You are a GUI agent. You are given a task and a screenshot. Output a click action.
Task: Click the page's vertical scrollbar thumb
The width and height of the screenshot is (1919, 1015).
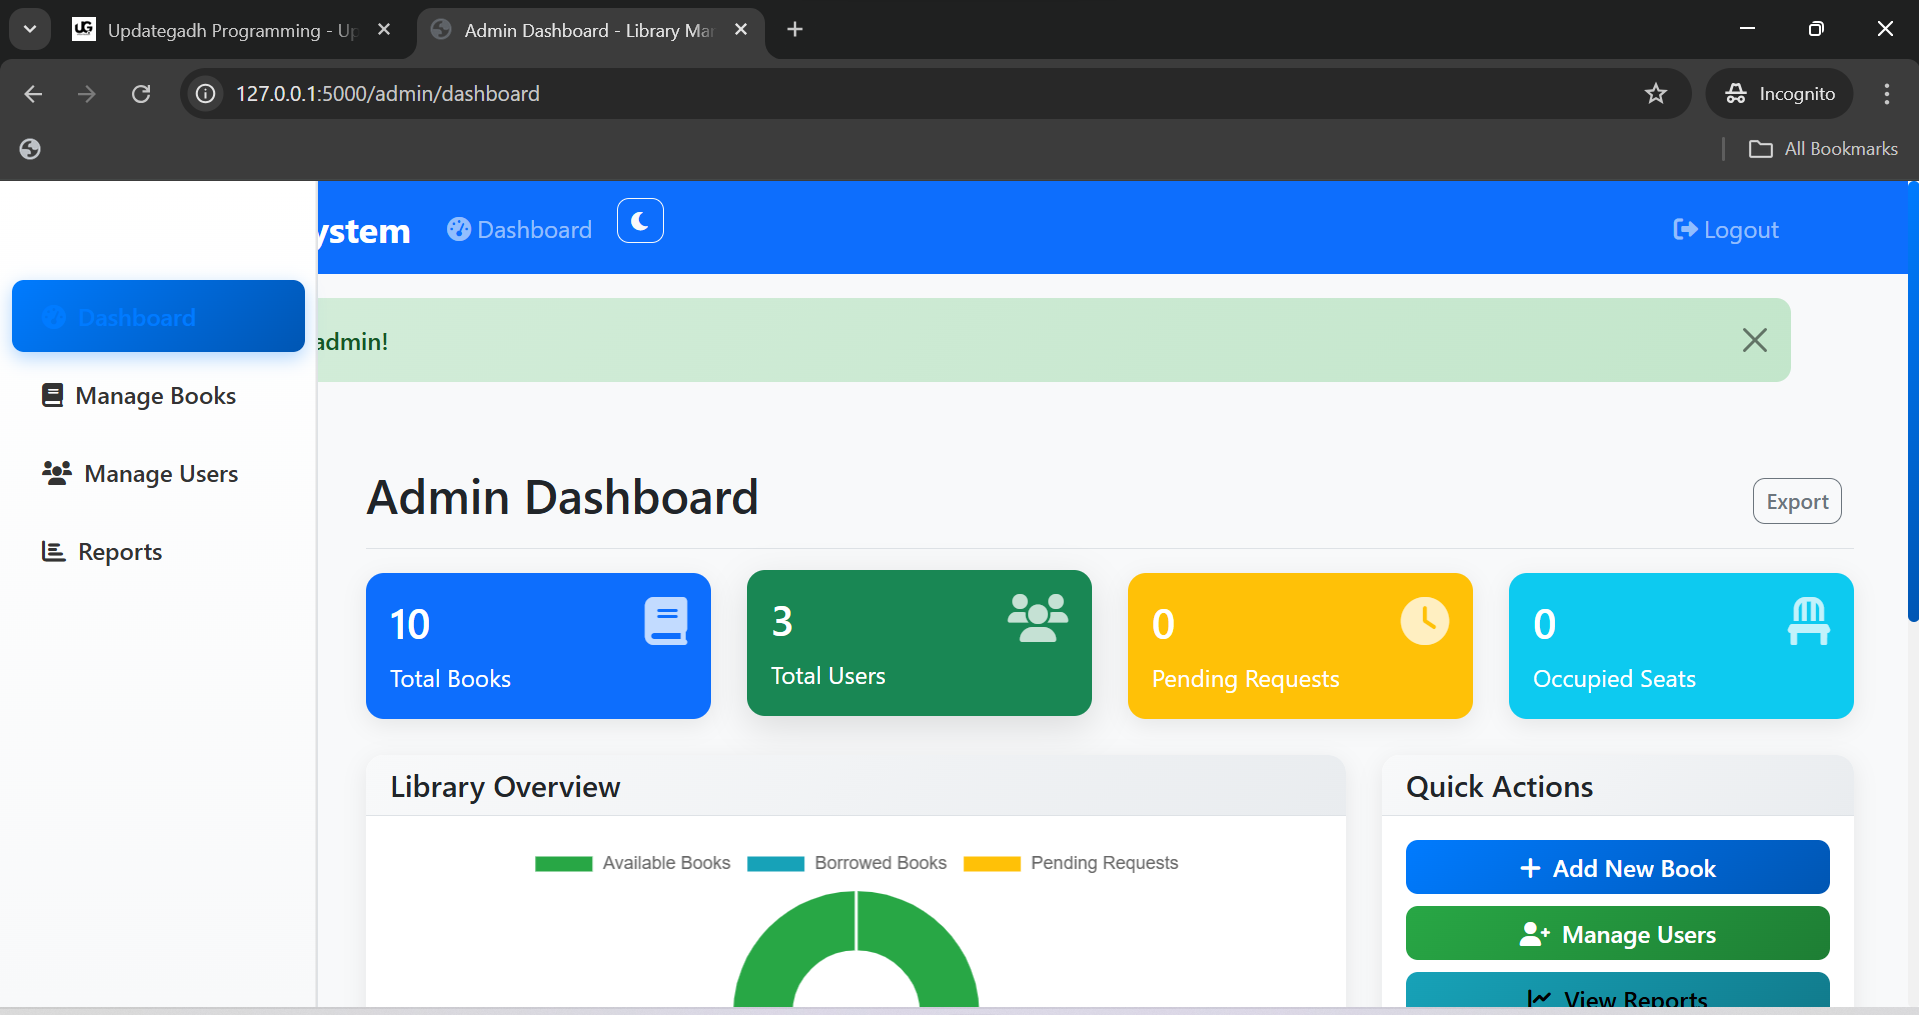tap(1912, 401)
